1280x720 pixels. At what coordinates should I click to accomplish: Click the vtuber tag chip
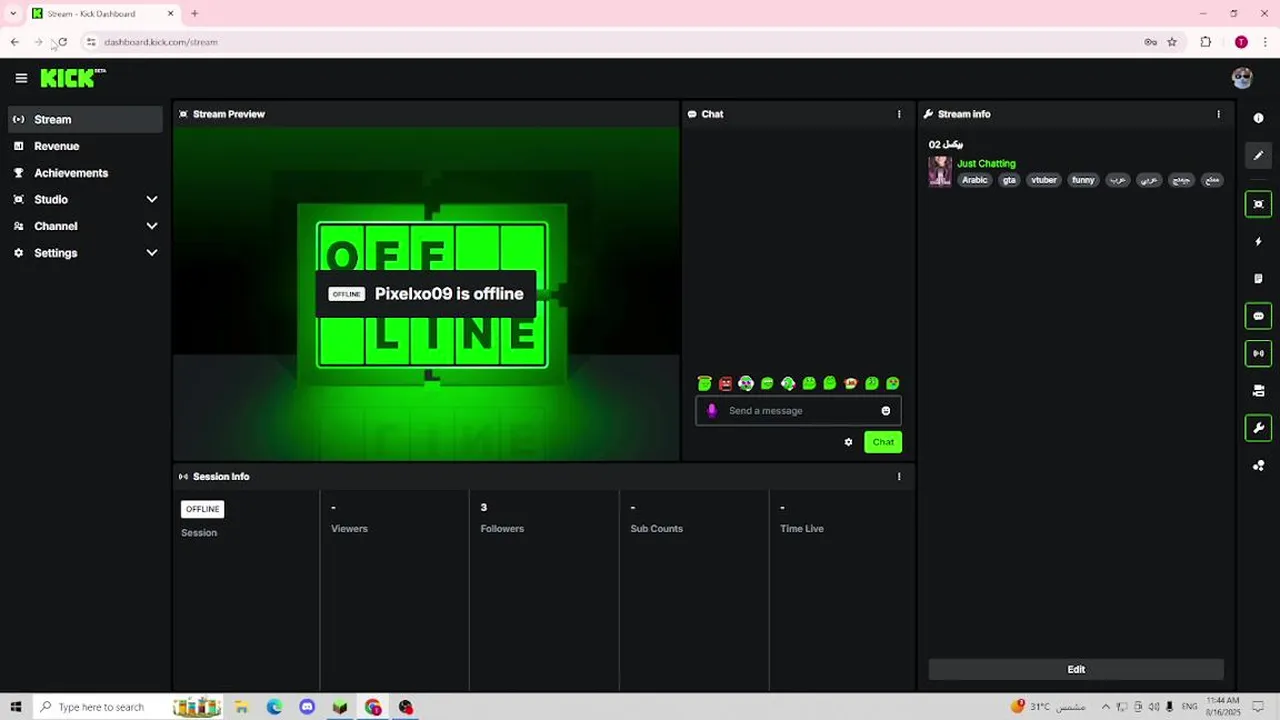pos(1044,180)
